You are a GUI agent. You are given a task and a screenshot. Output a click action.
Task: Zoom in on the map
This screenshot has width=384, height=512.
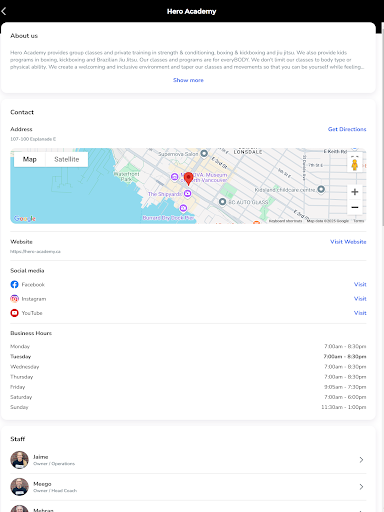[x=355, y=192]
